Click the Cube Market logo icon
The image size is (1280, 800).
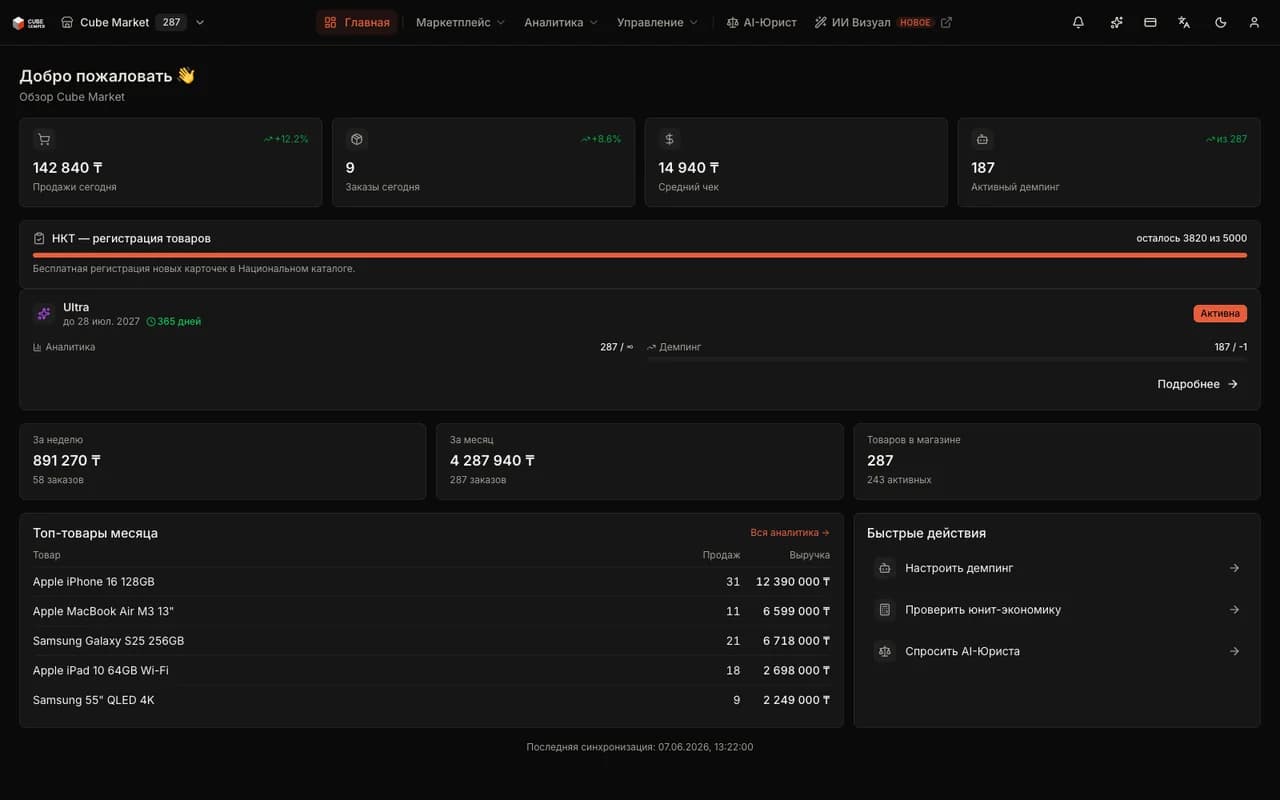pos(28,22)
